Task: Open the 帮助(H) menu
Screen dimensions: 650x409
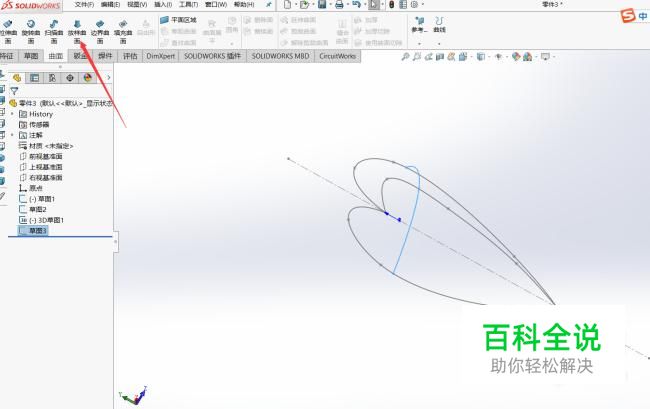Action: tap(244, 5)
